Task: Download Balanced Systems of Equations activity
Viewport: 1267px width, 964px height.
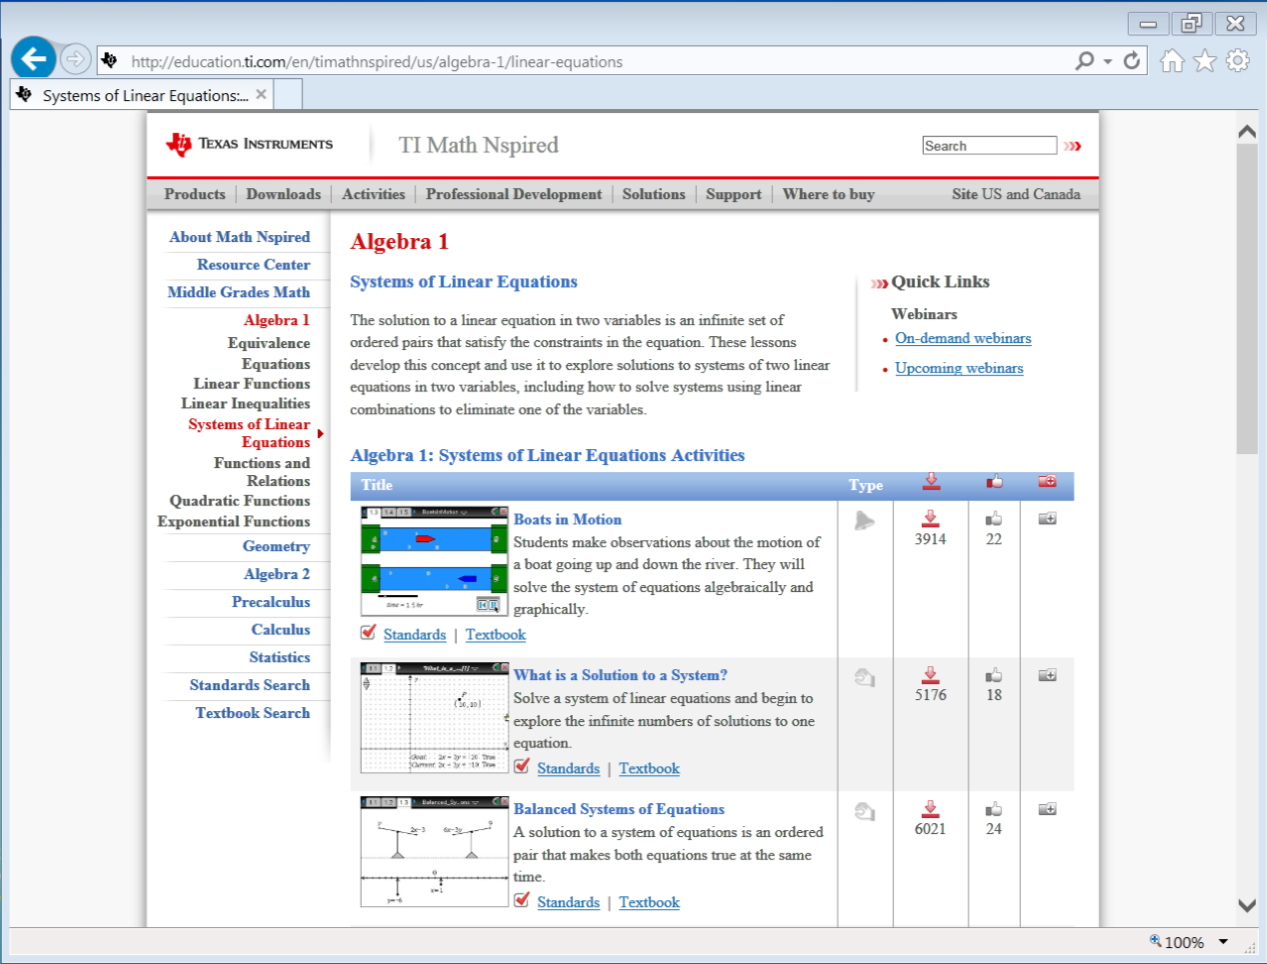Action: [930, 809]
